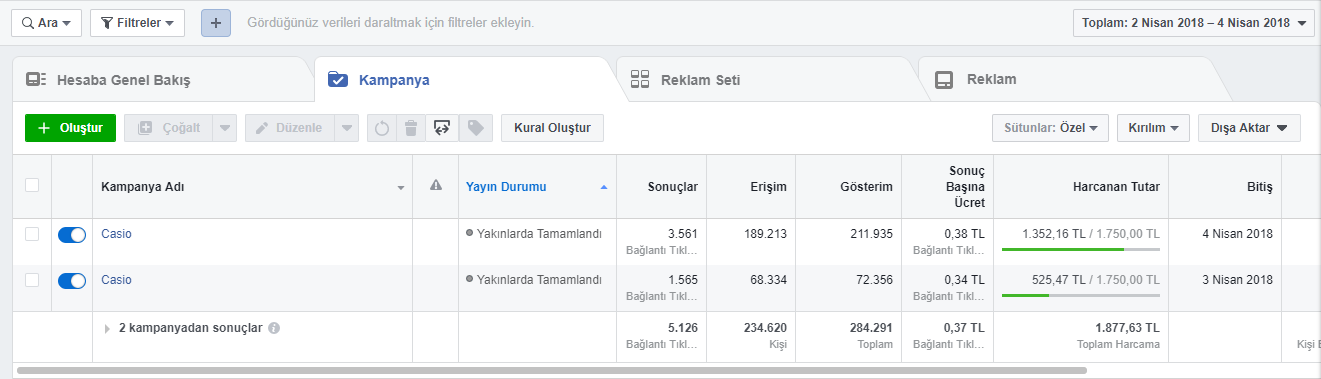Click the filter field 'Gördüğünüz verileri daraltmak için'
Viewport: 1321px width, 379px height.
(391, 22)
